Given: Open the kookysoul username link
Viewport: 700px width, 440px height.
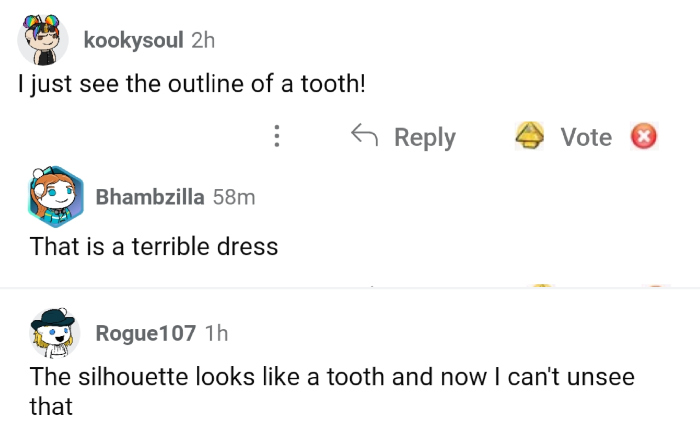Looking at the screenshot, I should click(134, 40).
